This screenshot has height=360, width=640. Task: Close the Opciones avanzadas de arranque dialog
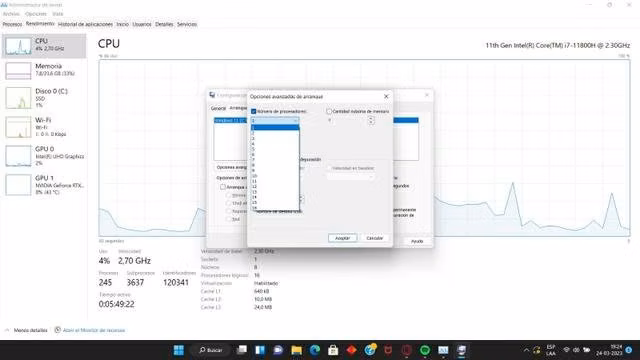(386, 96)
